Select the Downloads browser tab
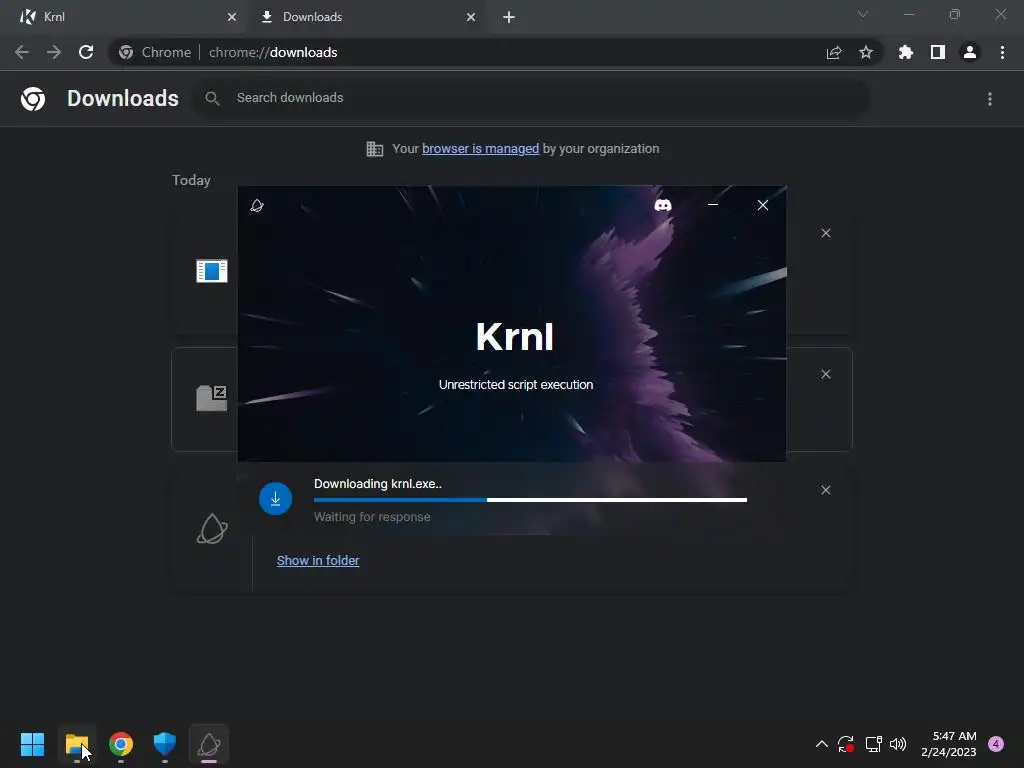This screenshot has height=768, width=1024. tap(367, 17)
